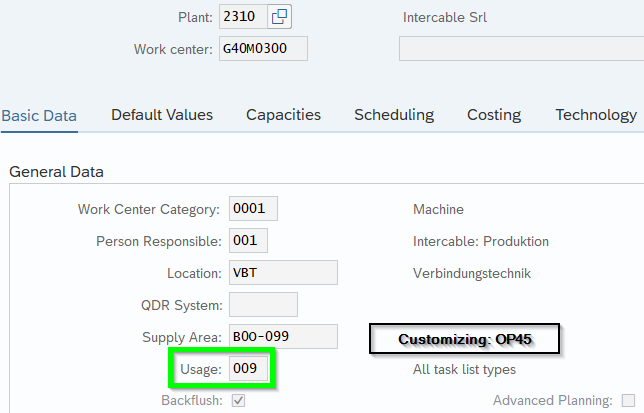
Task: Focus the Supply Area field B00-099
Action: pyautogui.click(x=283, y=337)
